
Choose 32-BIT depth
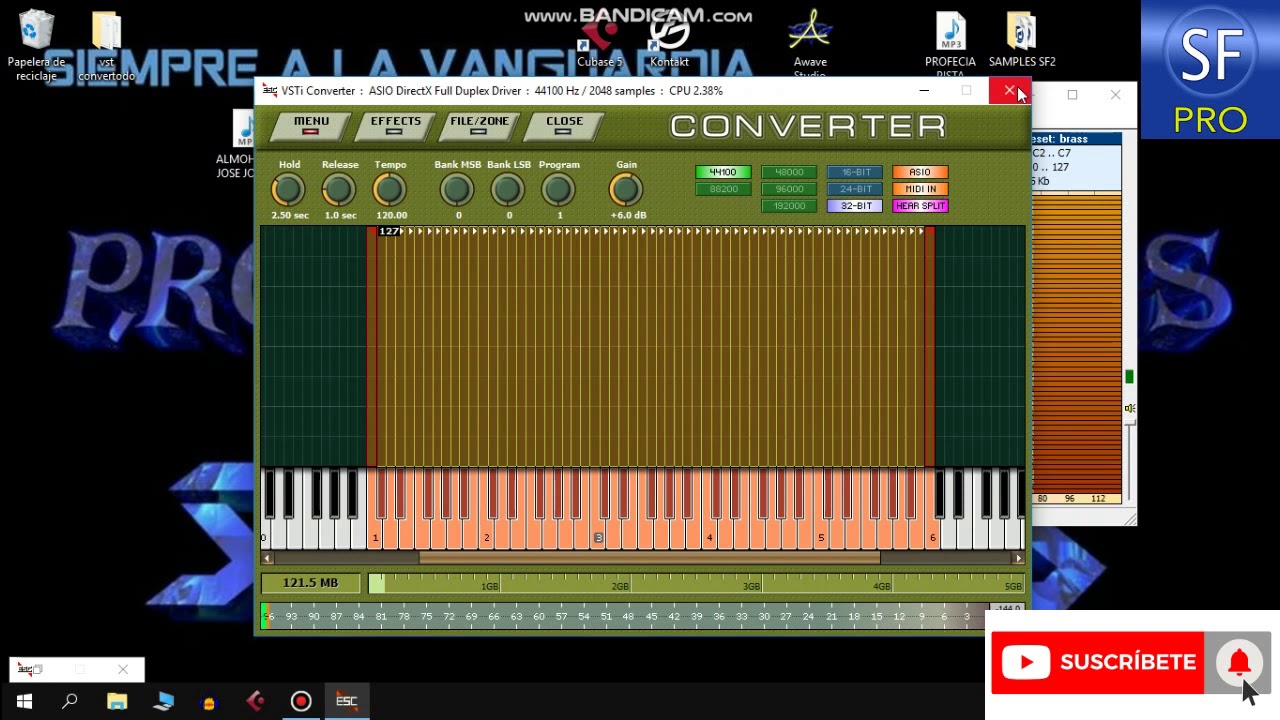click(x=855, y=206)
